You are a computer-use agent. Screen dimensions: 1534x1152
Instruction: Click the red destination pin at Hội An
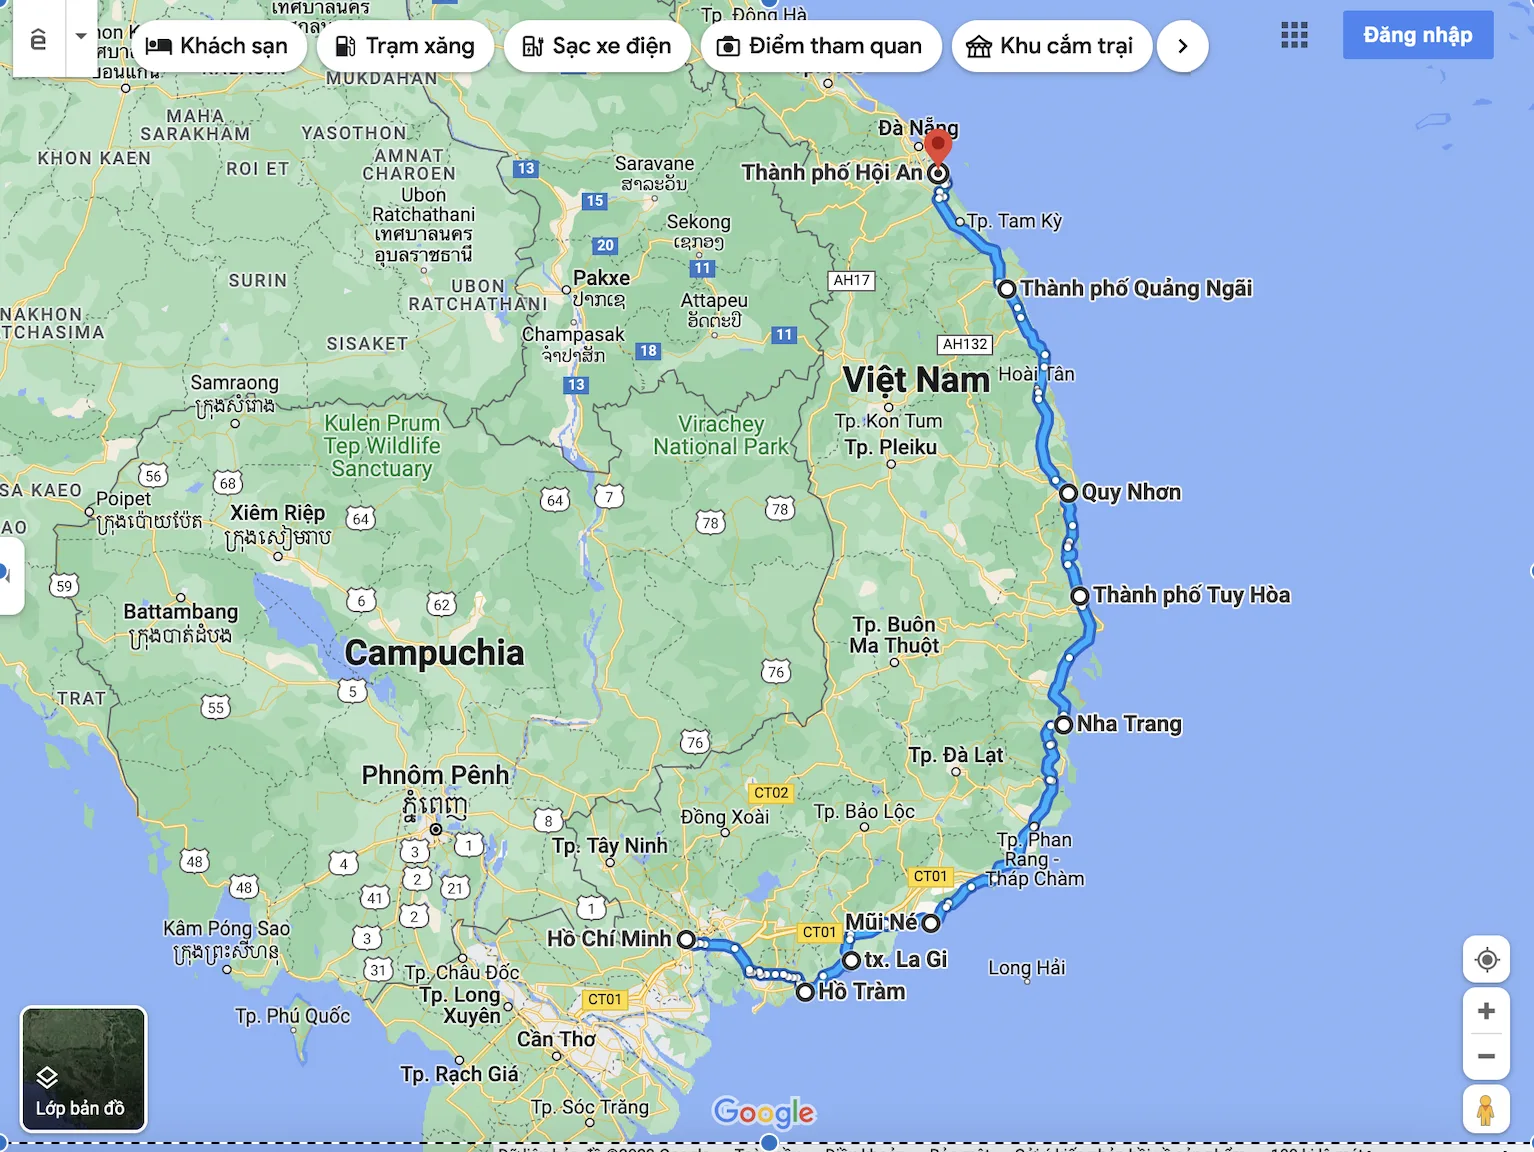coord(937,147)
